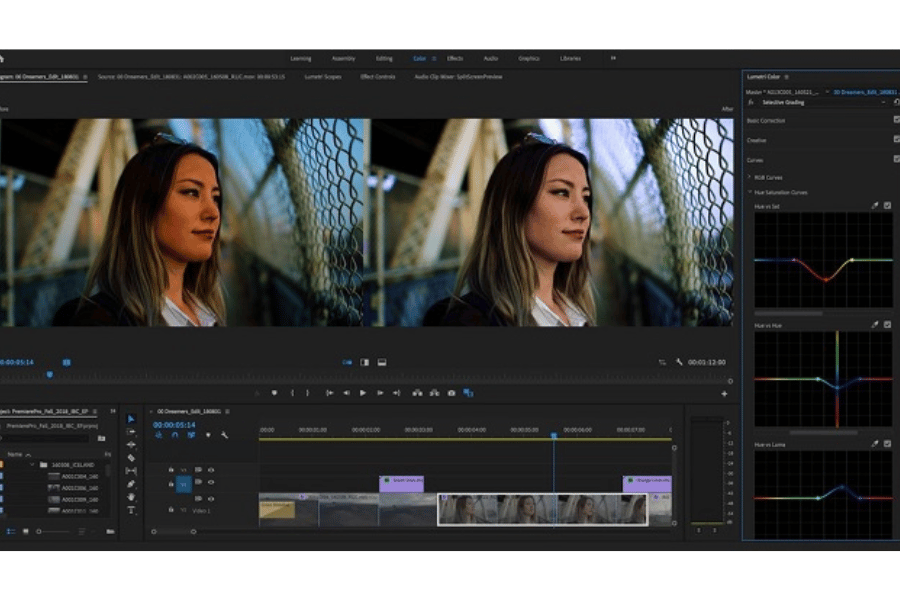Viewport: 900px width, 600px height.
Task: Switch to the Effects workspace tab
Action: 455,58
